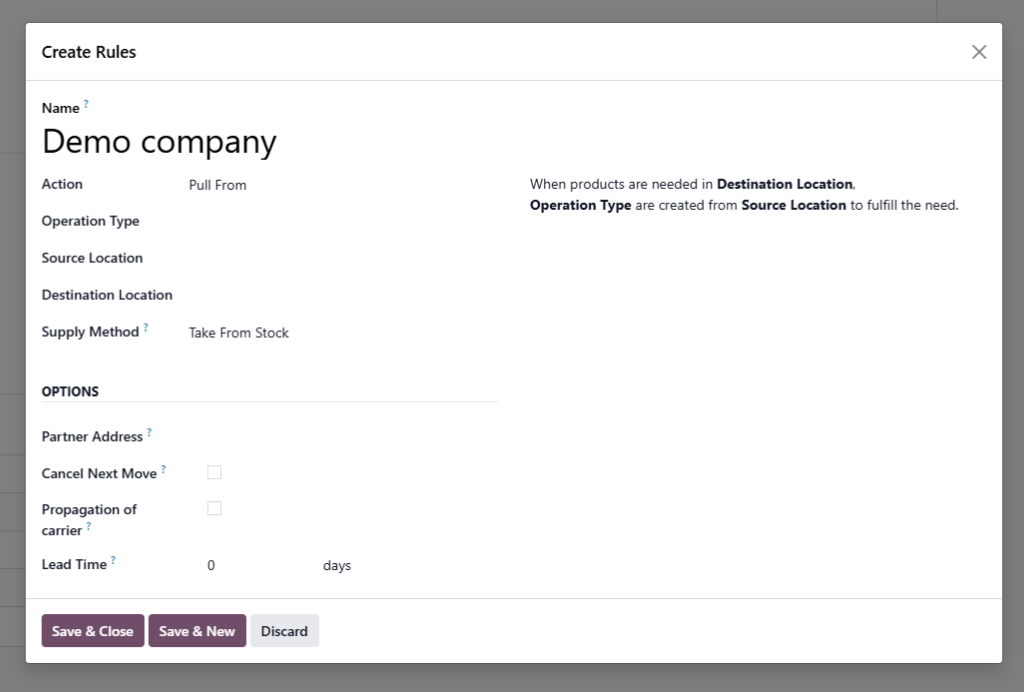Click the help icon beside Cancel Next Move
This screenshot has width=1024, height=692.
tap(164, 469)
